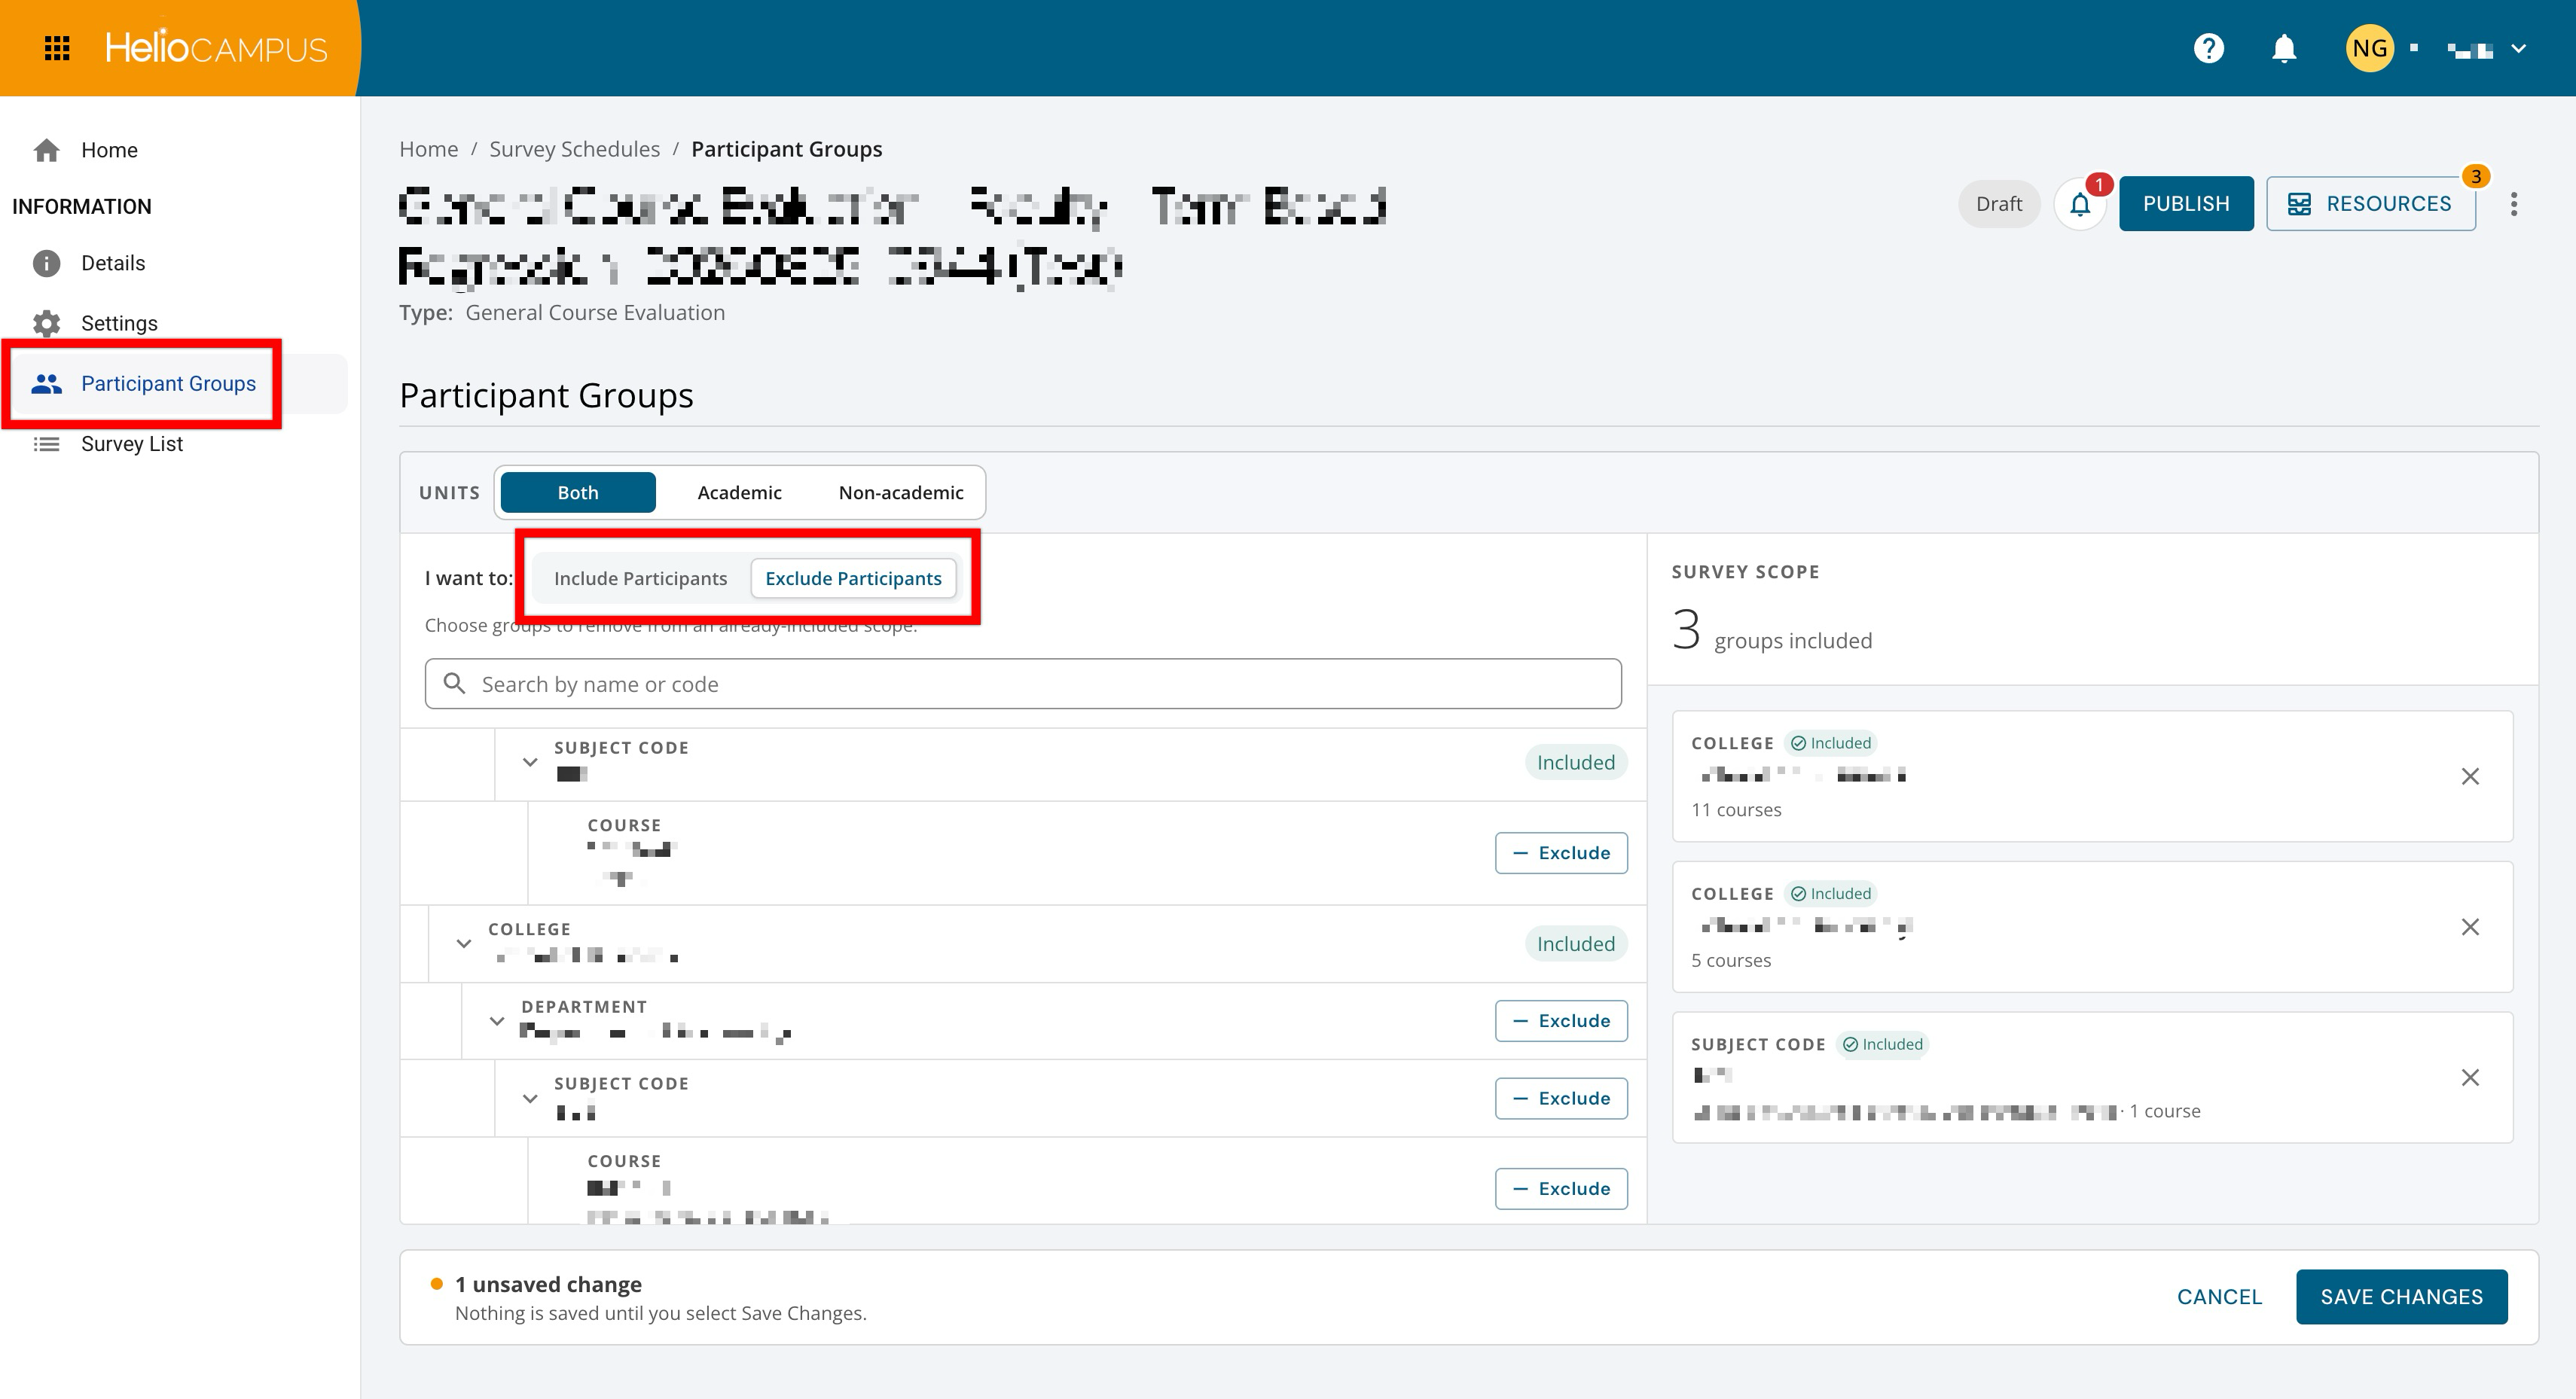Viewport: 2576px width, 1399px height.
Task: Exclude the Department row
Action: [1561, 1021]
